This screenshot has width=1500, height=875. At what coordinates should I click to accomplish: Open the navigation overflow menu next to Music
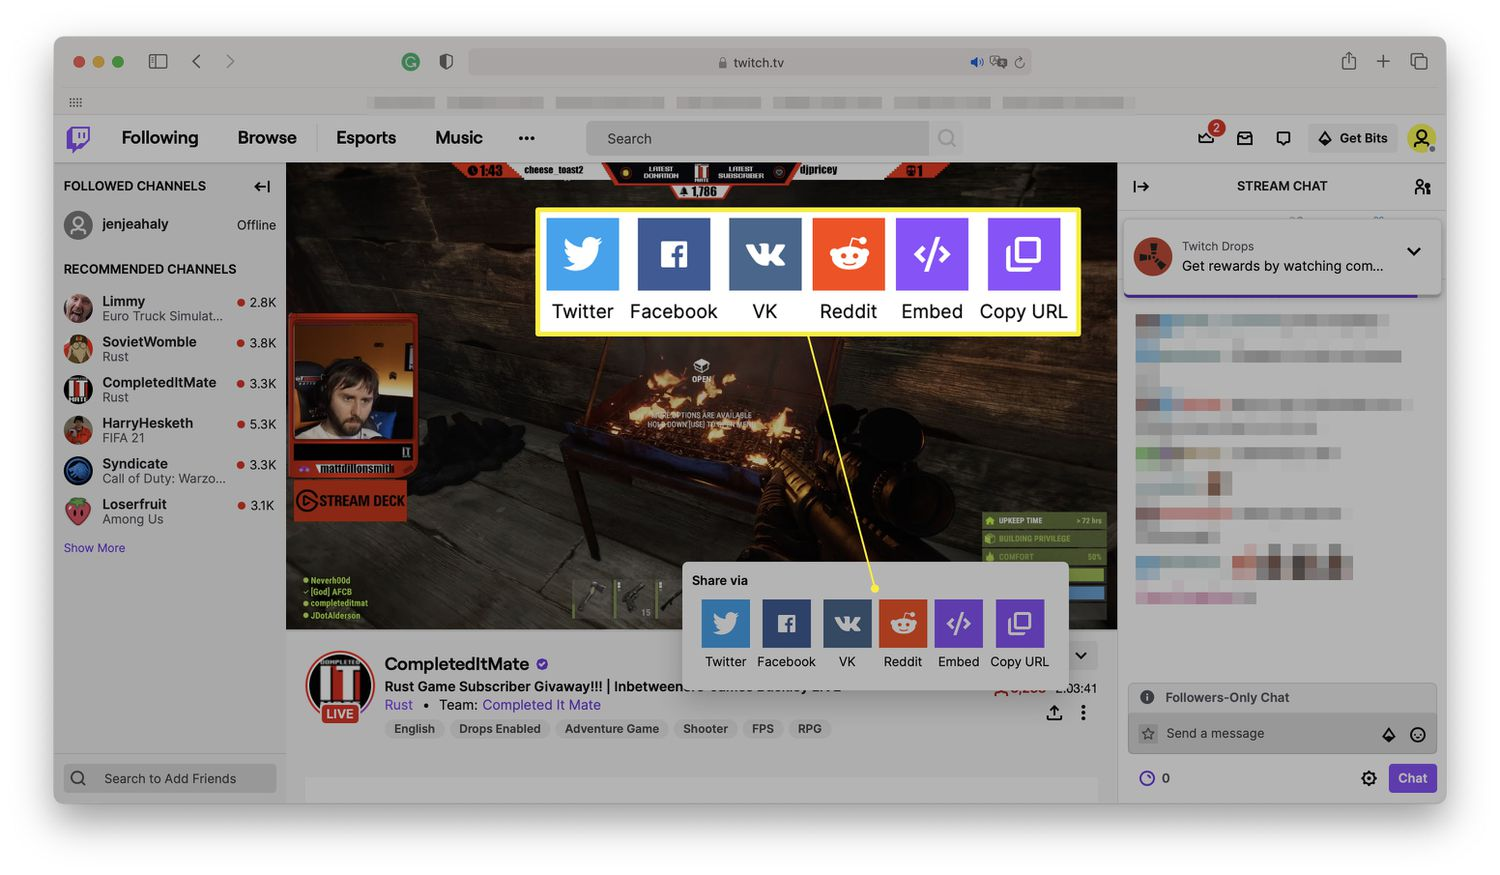(x=527, y=138)
